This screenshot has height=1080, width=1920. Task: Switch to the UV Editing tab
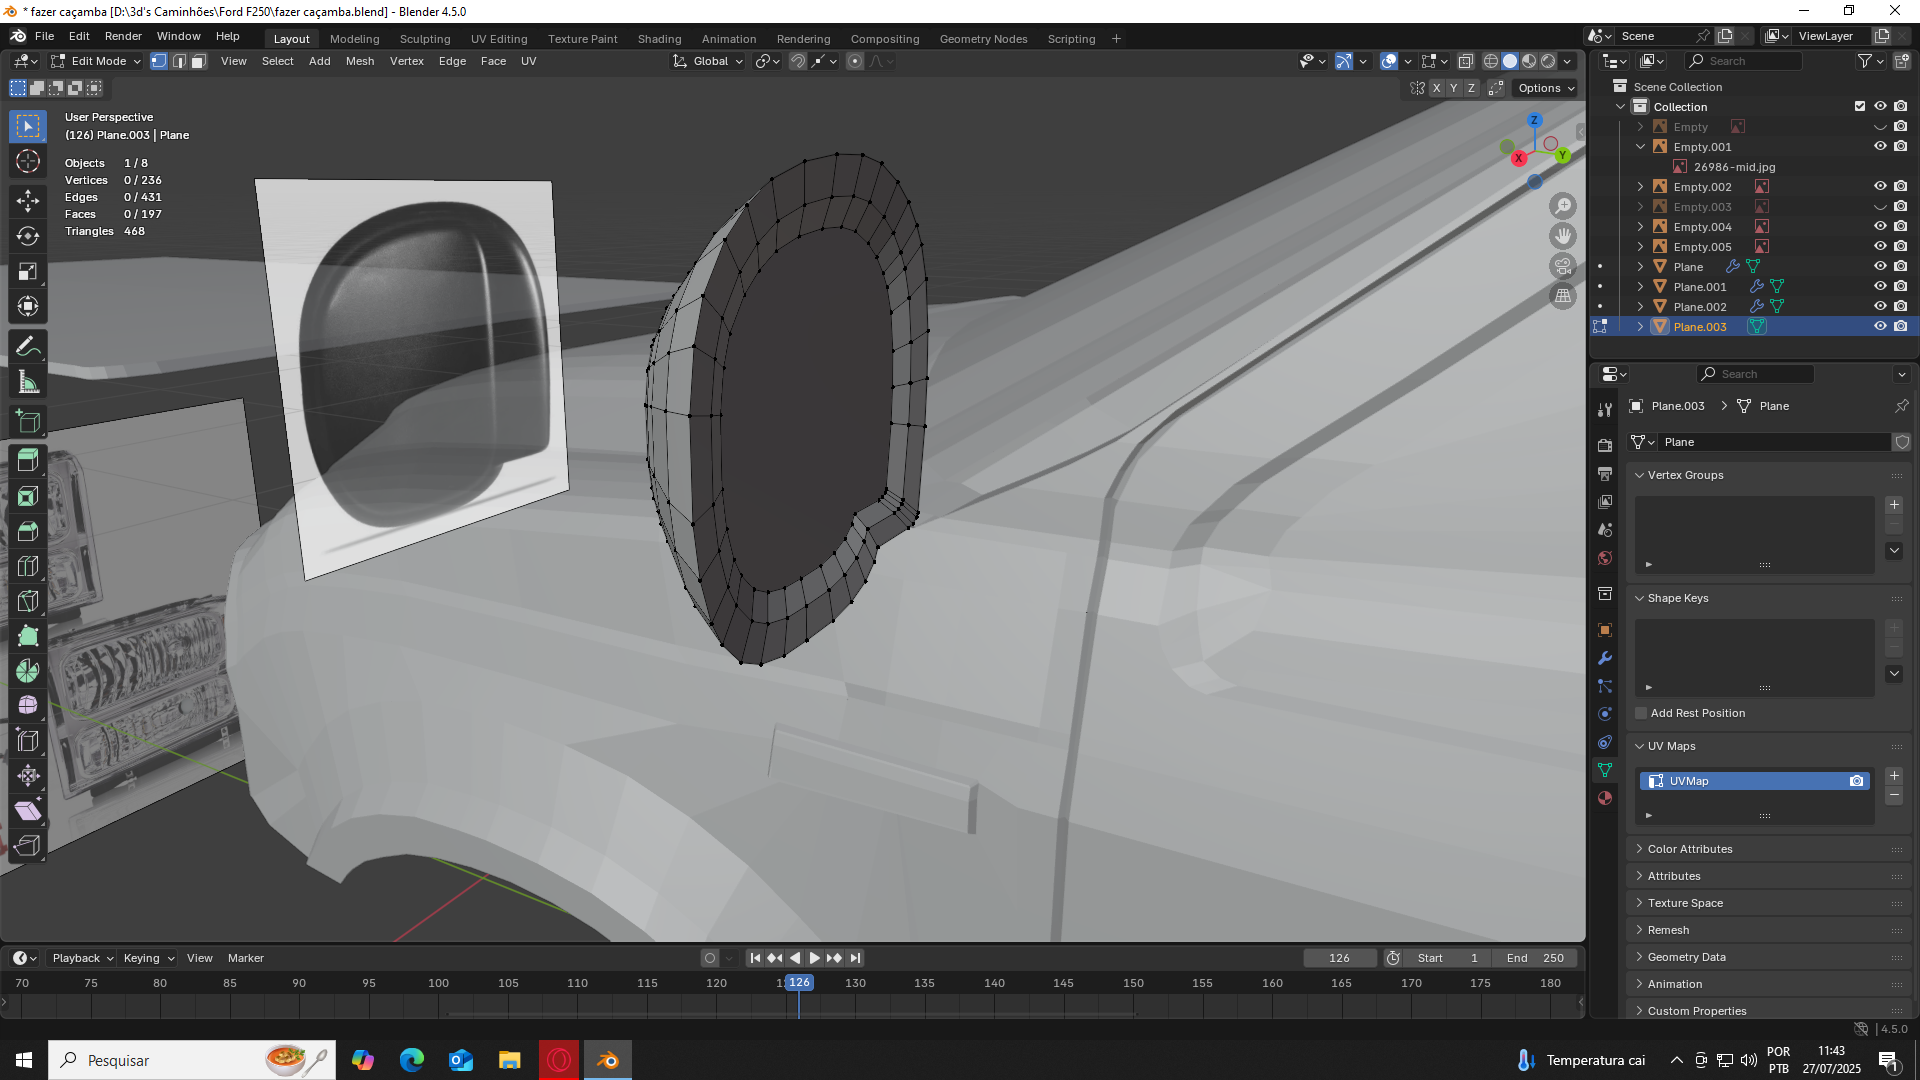[x=498, y=39]
